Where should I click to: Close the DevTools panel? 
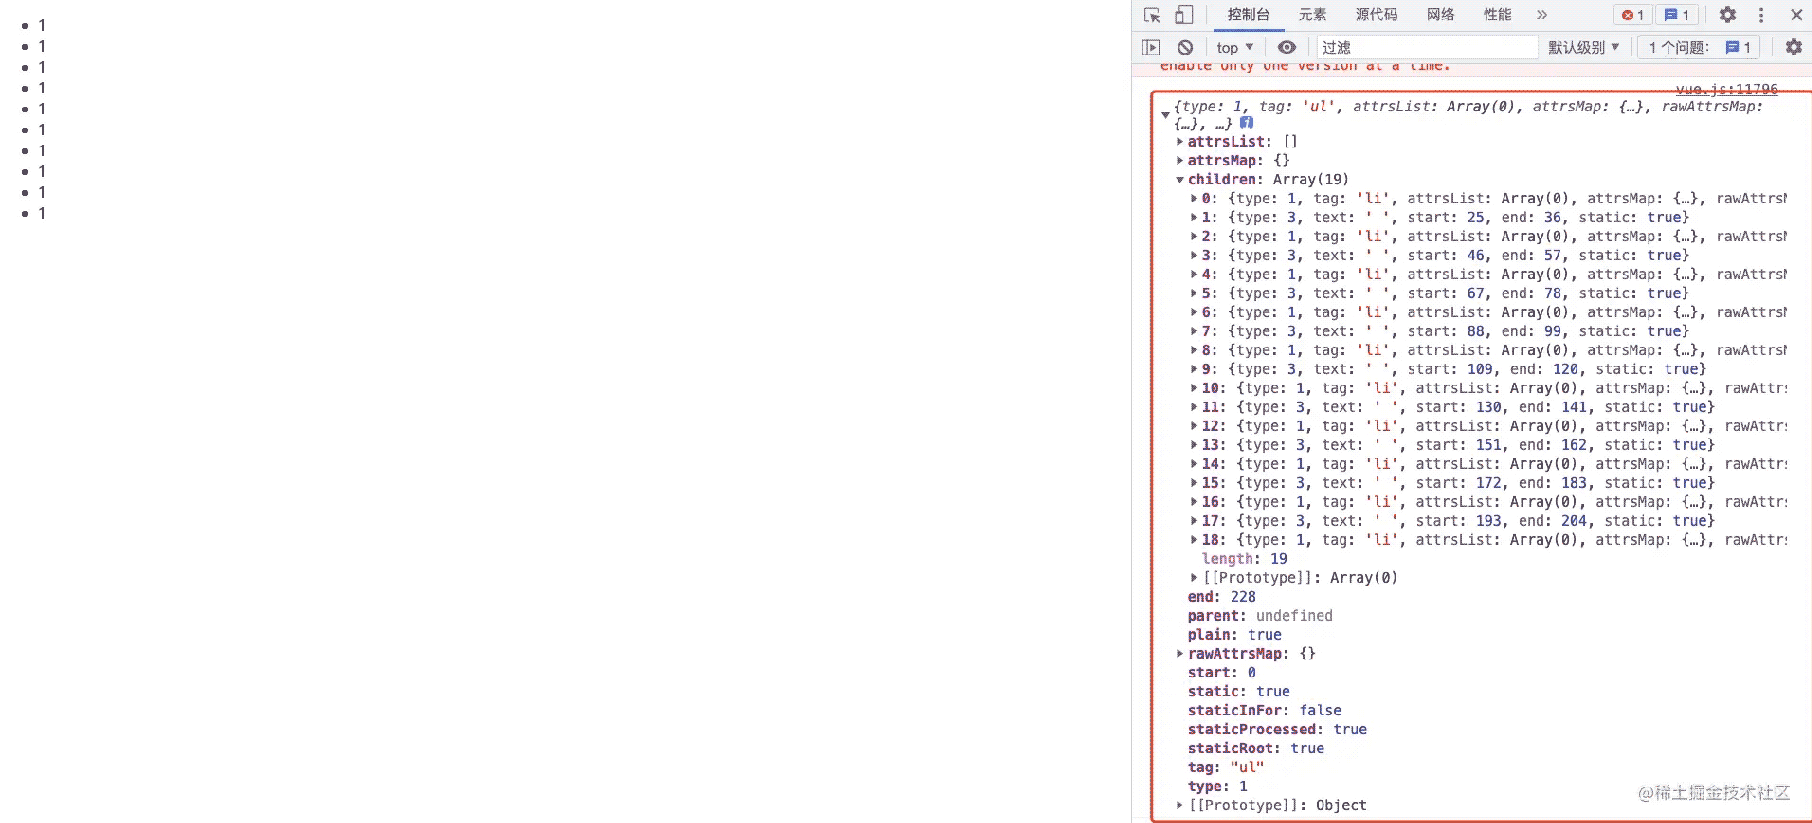pyautogui.click(x=1796, y=15)
